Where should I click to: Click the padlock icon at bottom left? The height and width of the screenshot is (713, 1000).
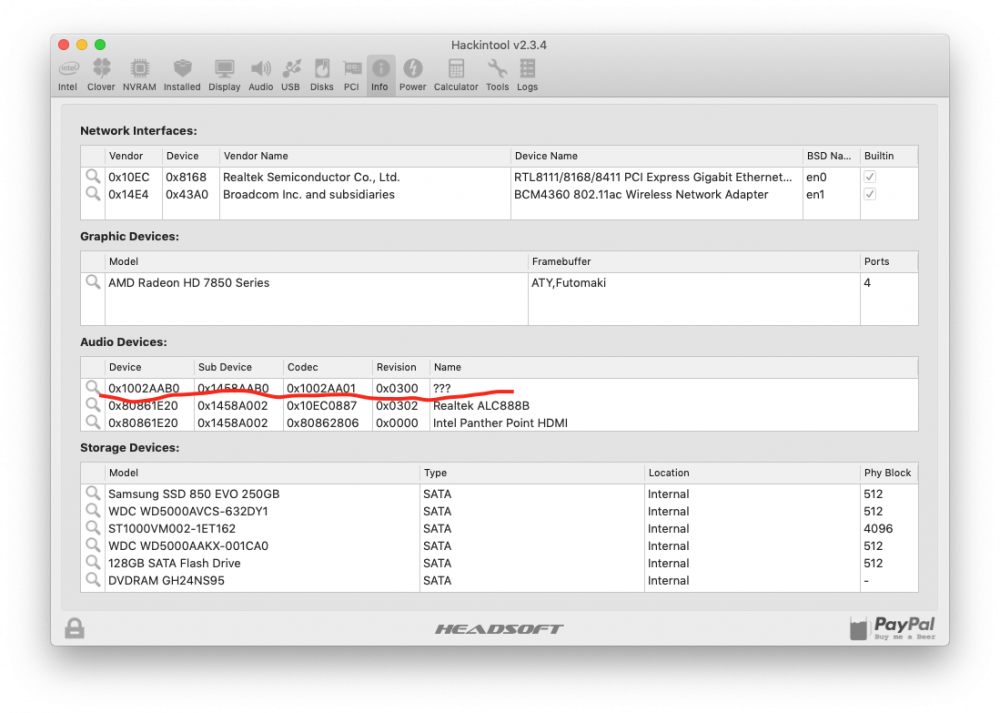[x=75, y=628]
